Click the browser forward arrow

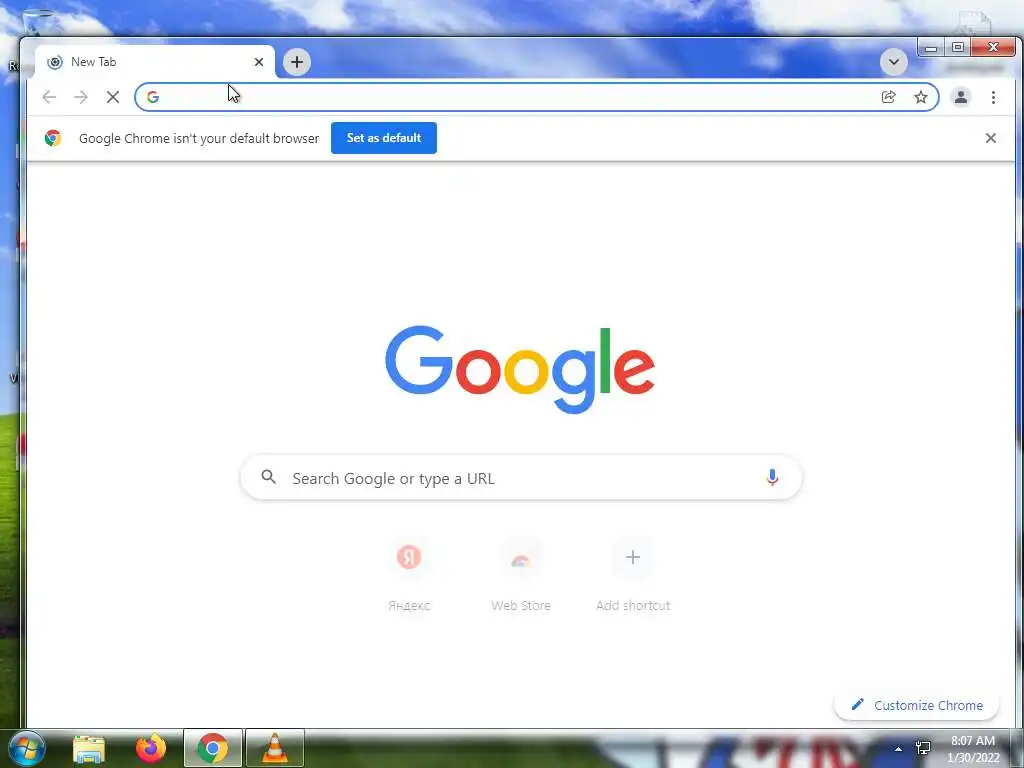[x=80, y=97]
